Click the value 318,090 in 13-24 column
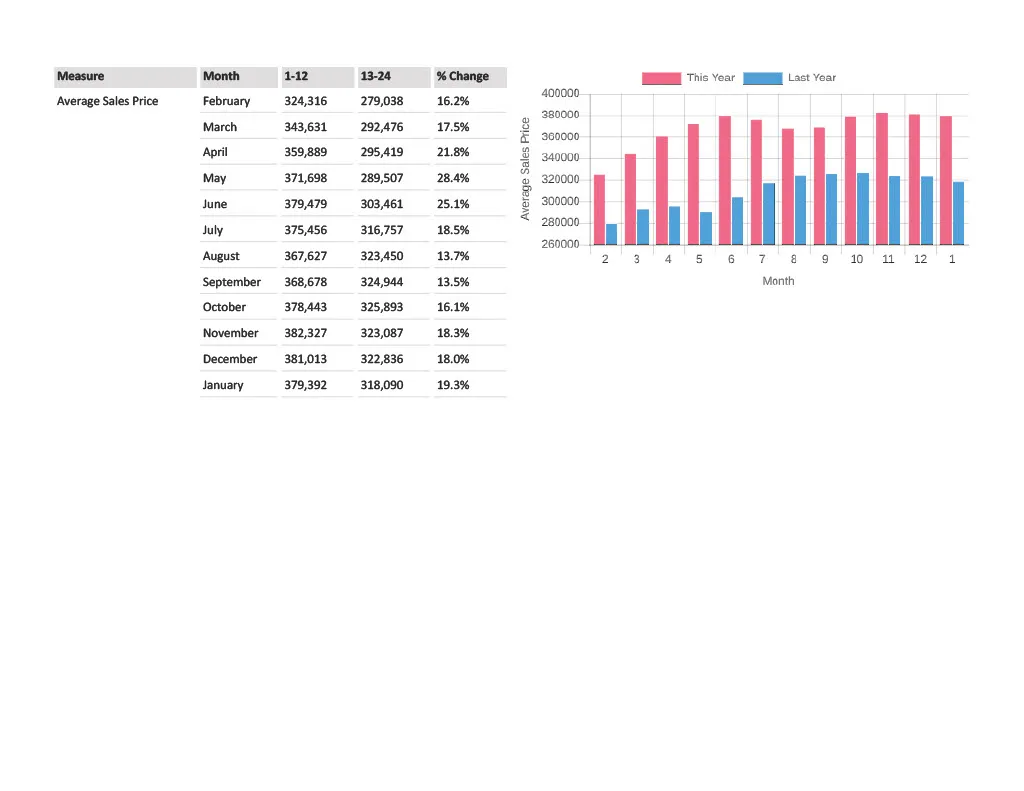1024x791 pixels. pos(382,385)
